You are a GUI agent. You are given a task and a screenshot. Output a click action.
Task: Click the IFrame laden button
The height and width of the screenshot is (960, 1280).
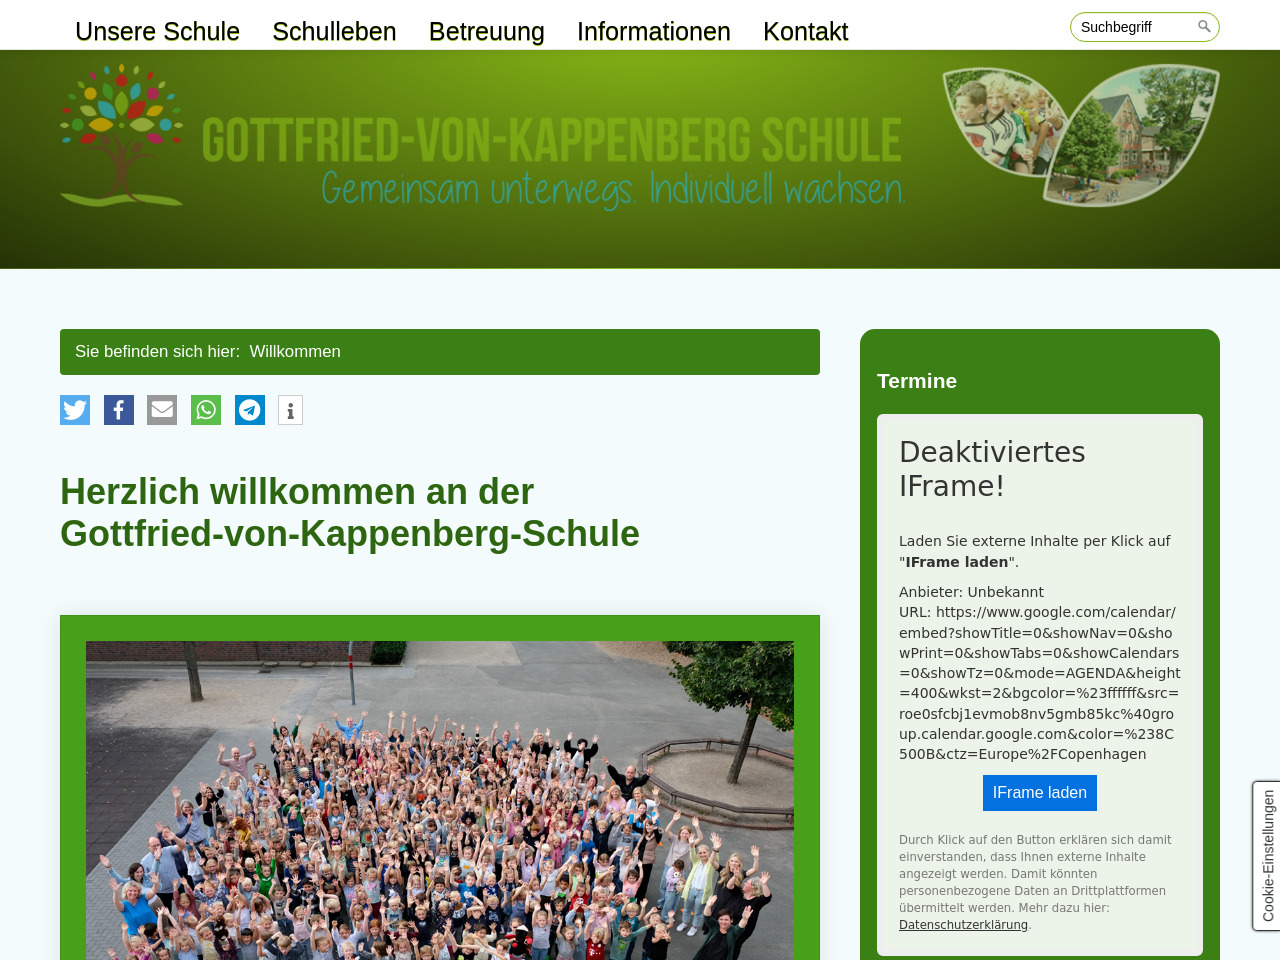(1039, 793)
